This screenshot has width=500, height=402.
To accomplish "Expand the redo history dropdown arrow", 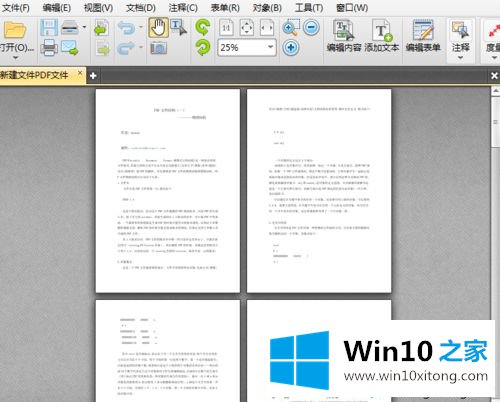I will coord(141,48).
